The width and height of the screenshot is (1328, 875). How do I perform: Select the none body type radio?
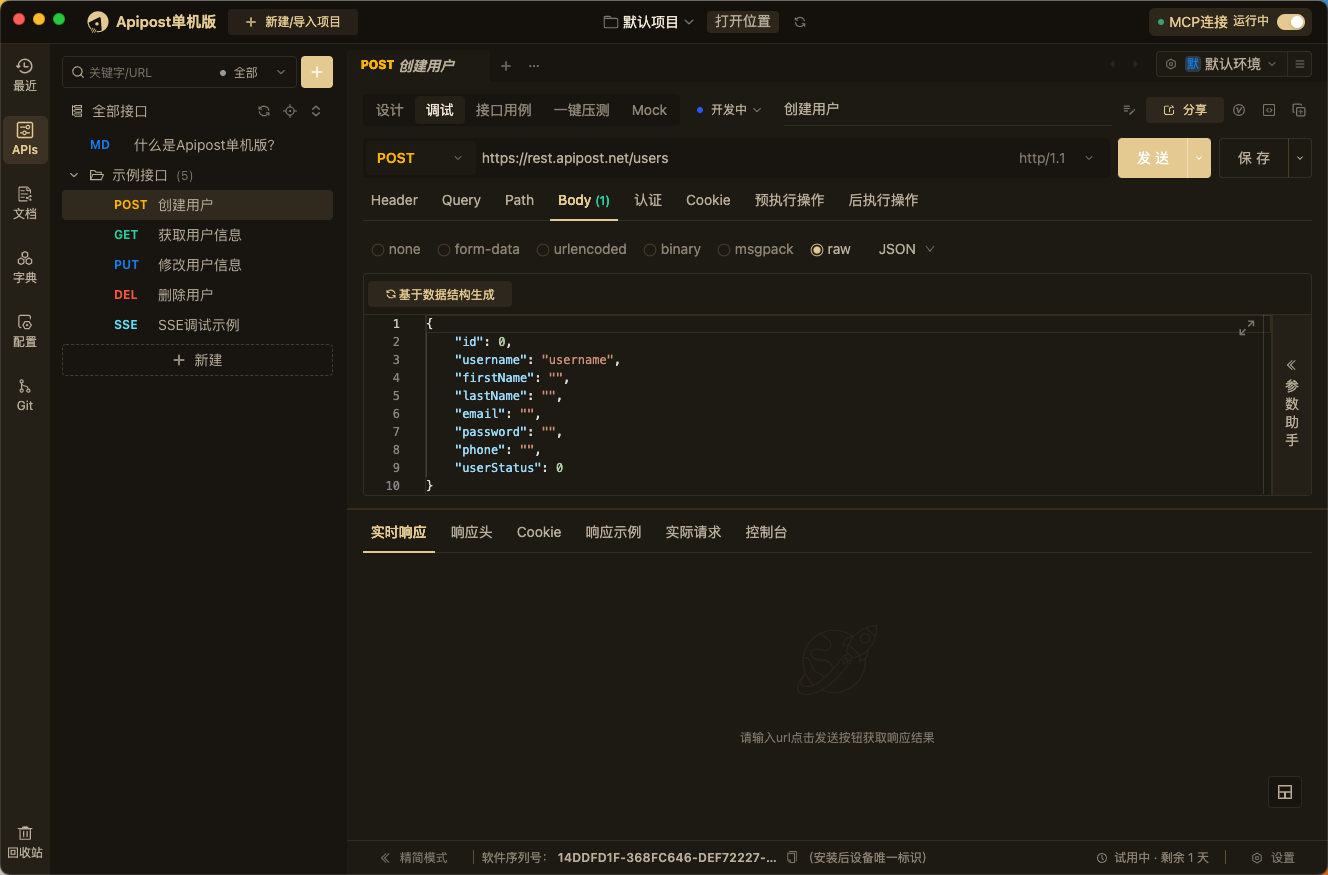point(378,250)
